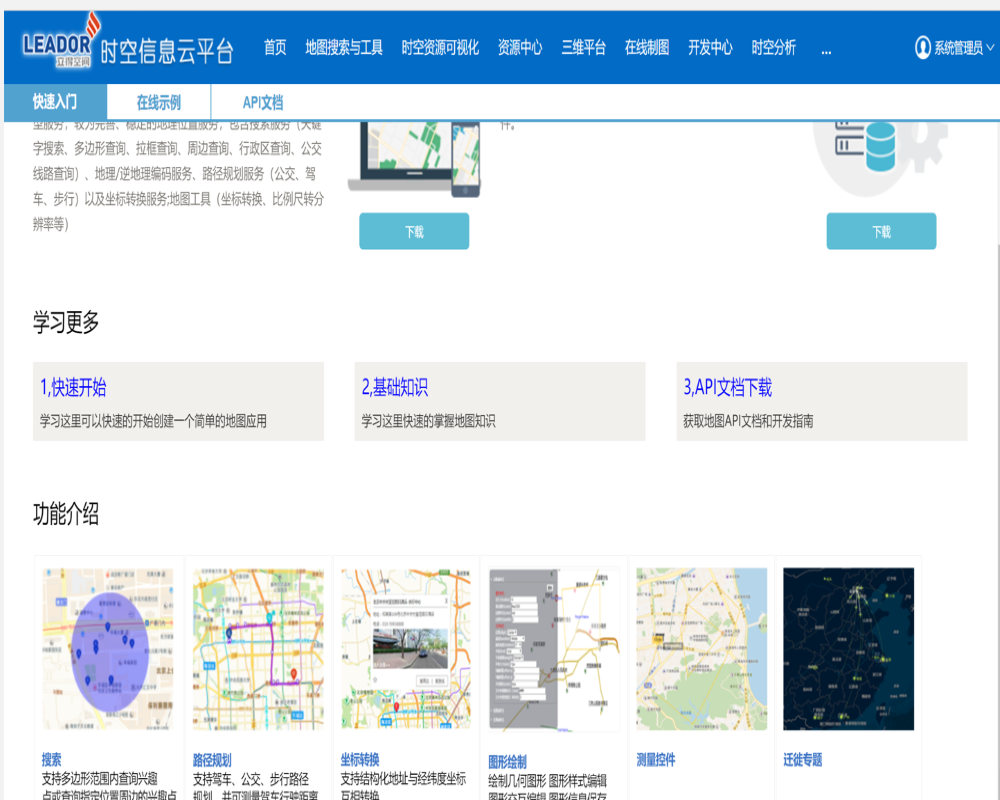Open the 开发中心 navigation item

click(710, 47)
